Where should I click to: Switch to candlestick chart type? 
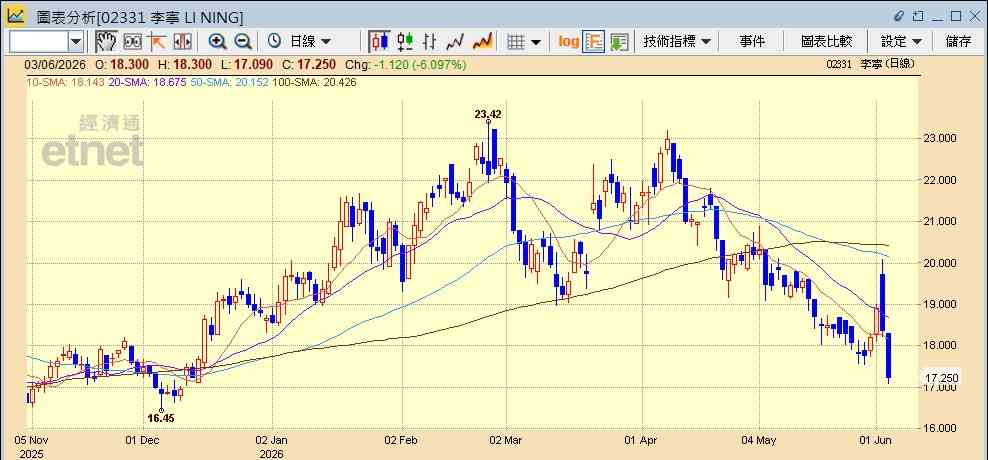pyautogui.click(x=379, y=42)
